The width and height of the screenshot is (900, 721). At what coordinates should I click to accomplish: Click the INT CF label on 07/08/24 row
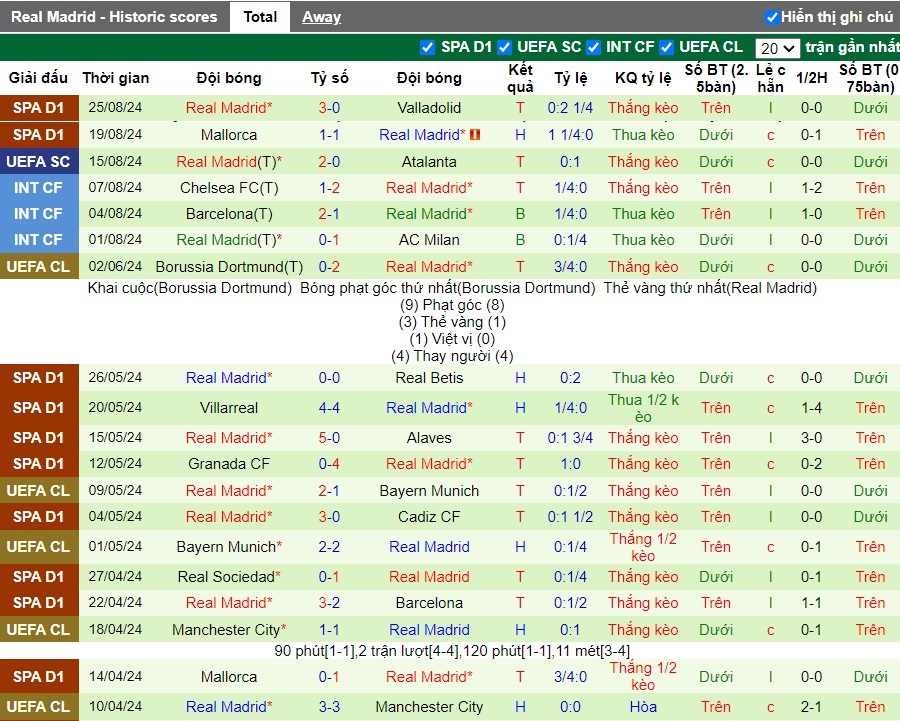[x=38, y=188]
